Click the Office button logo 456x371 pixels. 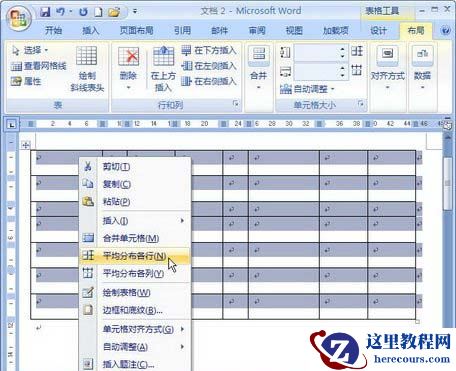[x=18, y=17]
